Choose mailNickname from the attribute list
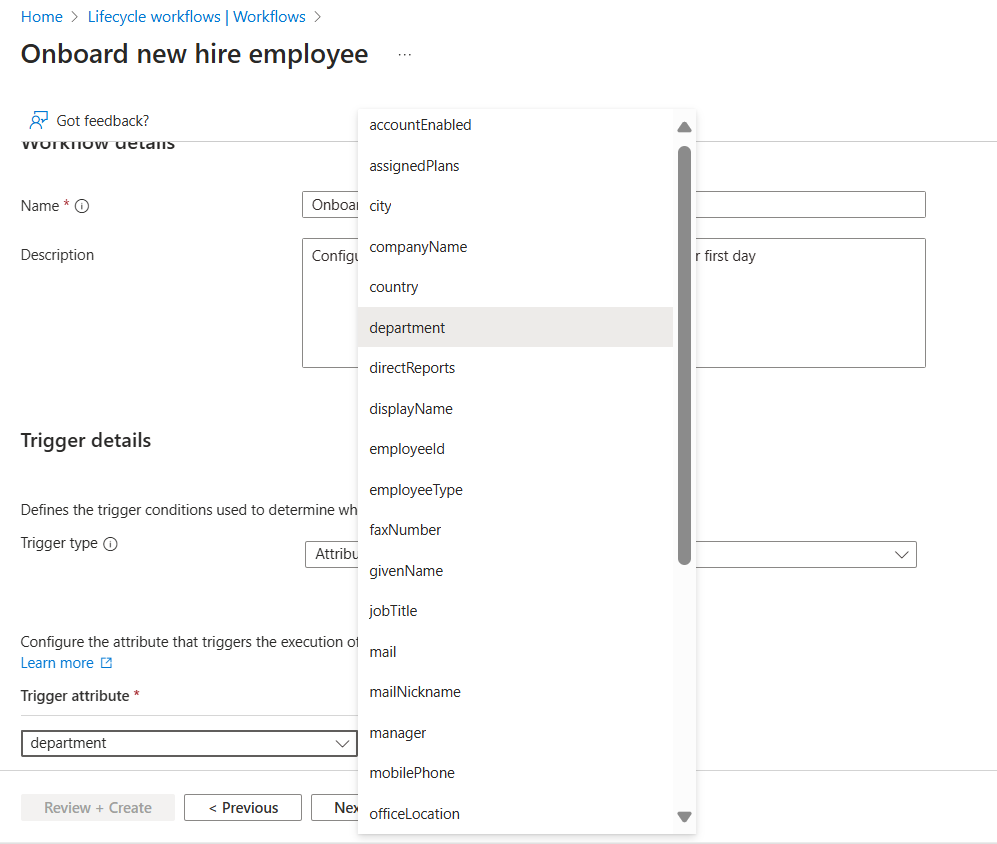Viewport: 997px width, 844px height. click(x=515, y=692)
